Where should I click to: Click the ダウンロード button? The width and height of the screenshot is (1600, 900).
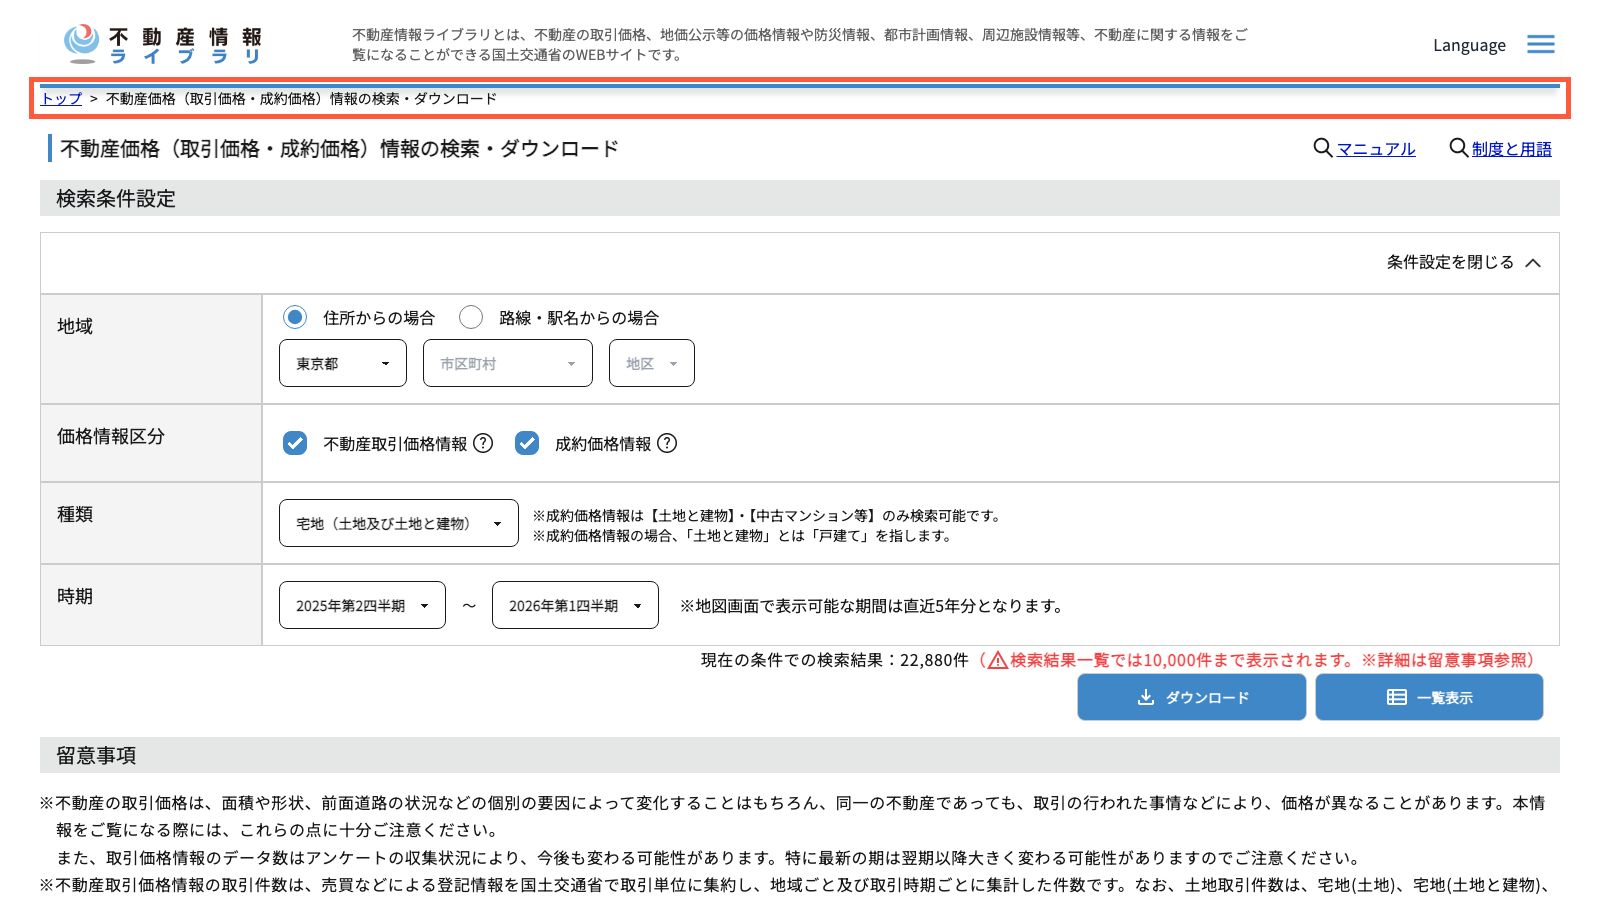pos(1192,697)
